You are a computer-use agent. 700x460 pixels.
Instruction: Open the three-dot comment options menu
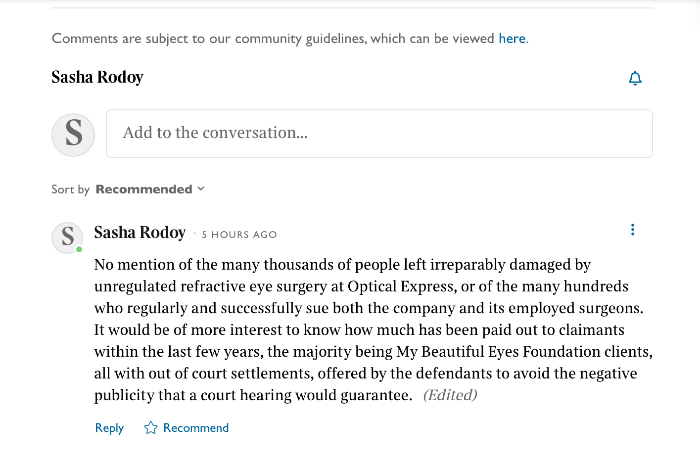click(632, 230)
